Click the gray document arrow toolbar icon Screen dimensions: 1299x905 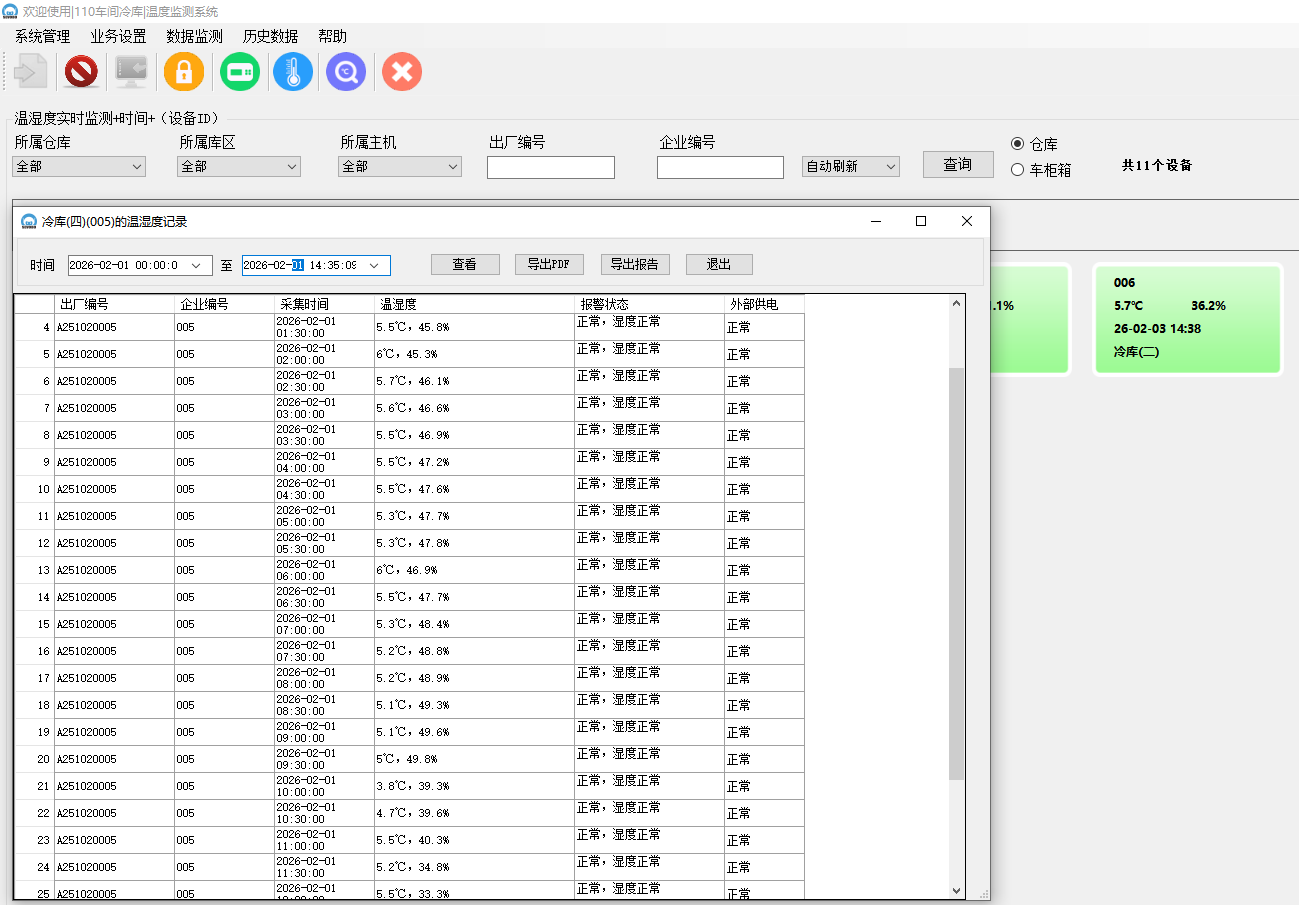point(30,72)
